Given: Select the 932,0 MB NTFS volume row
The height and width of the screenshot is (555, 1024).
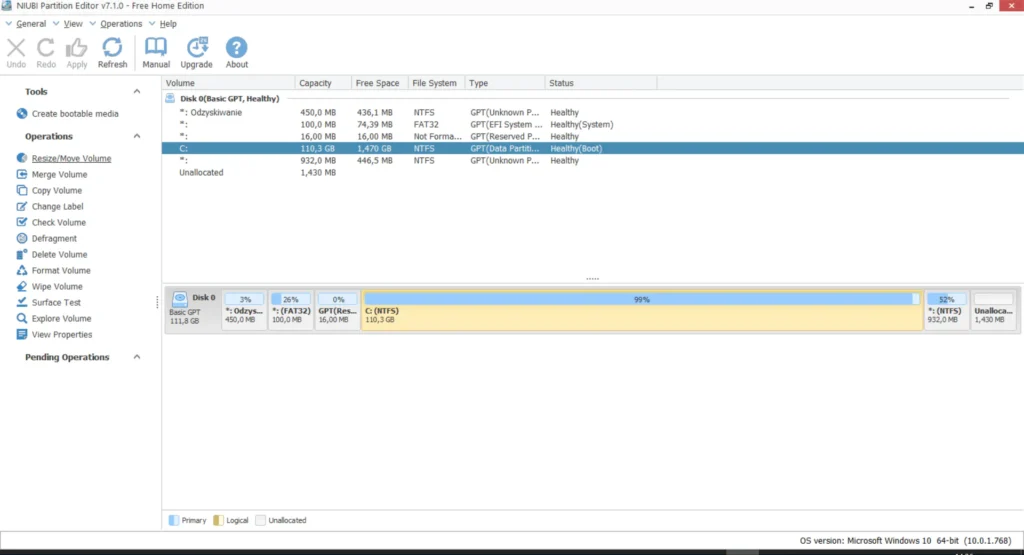Looking at the screenshot, I should click(x=593, y=160).
